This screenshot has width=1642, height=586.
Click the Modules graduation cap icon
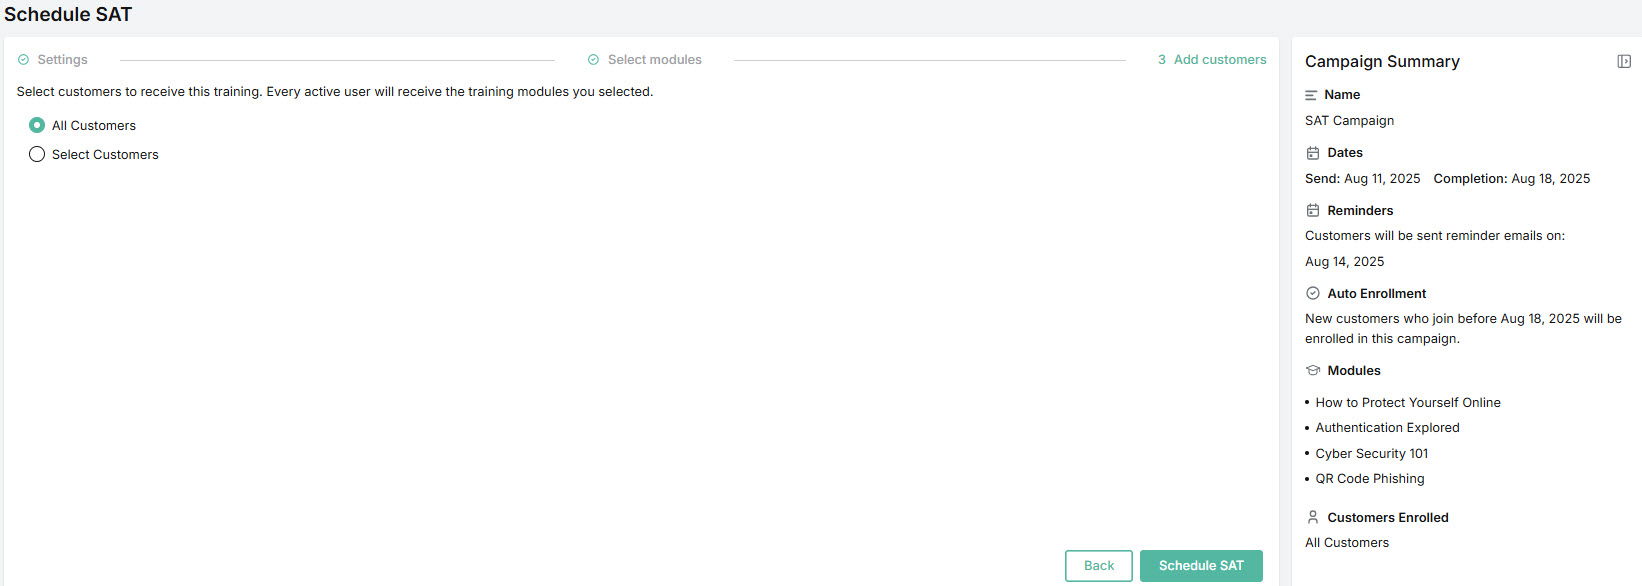pos(1313,371)
